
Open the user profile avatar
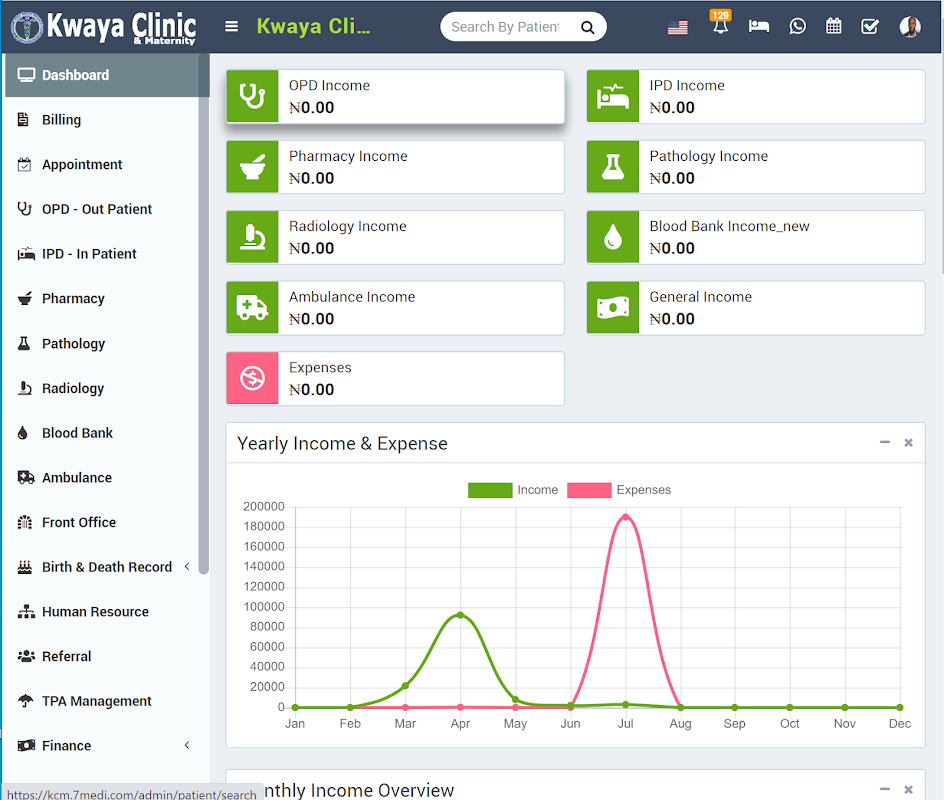tap(910, 26)
